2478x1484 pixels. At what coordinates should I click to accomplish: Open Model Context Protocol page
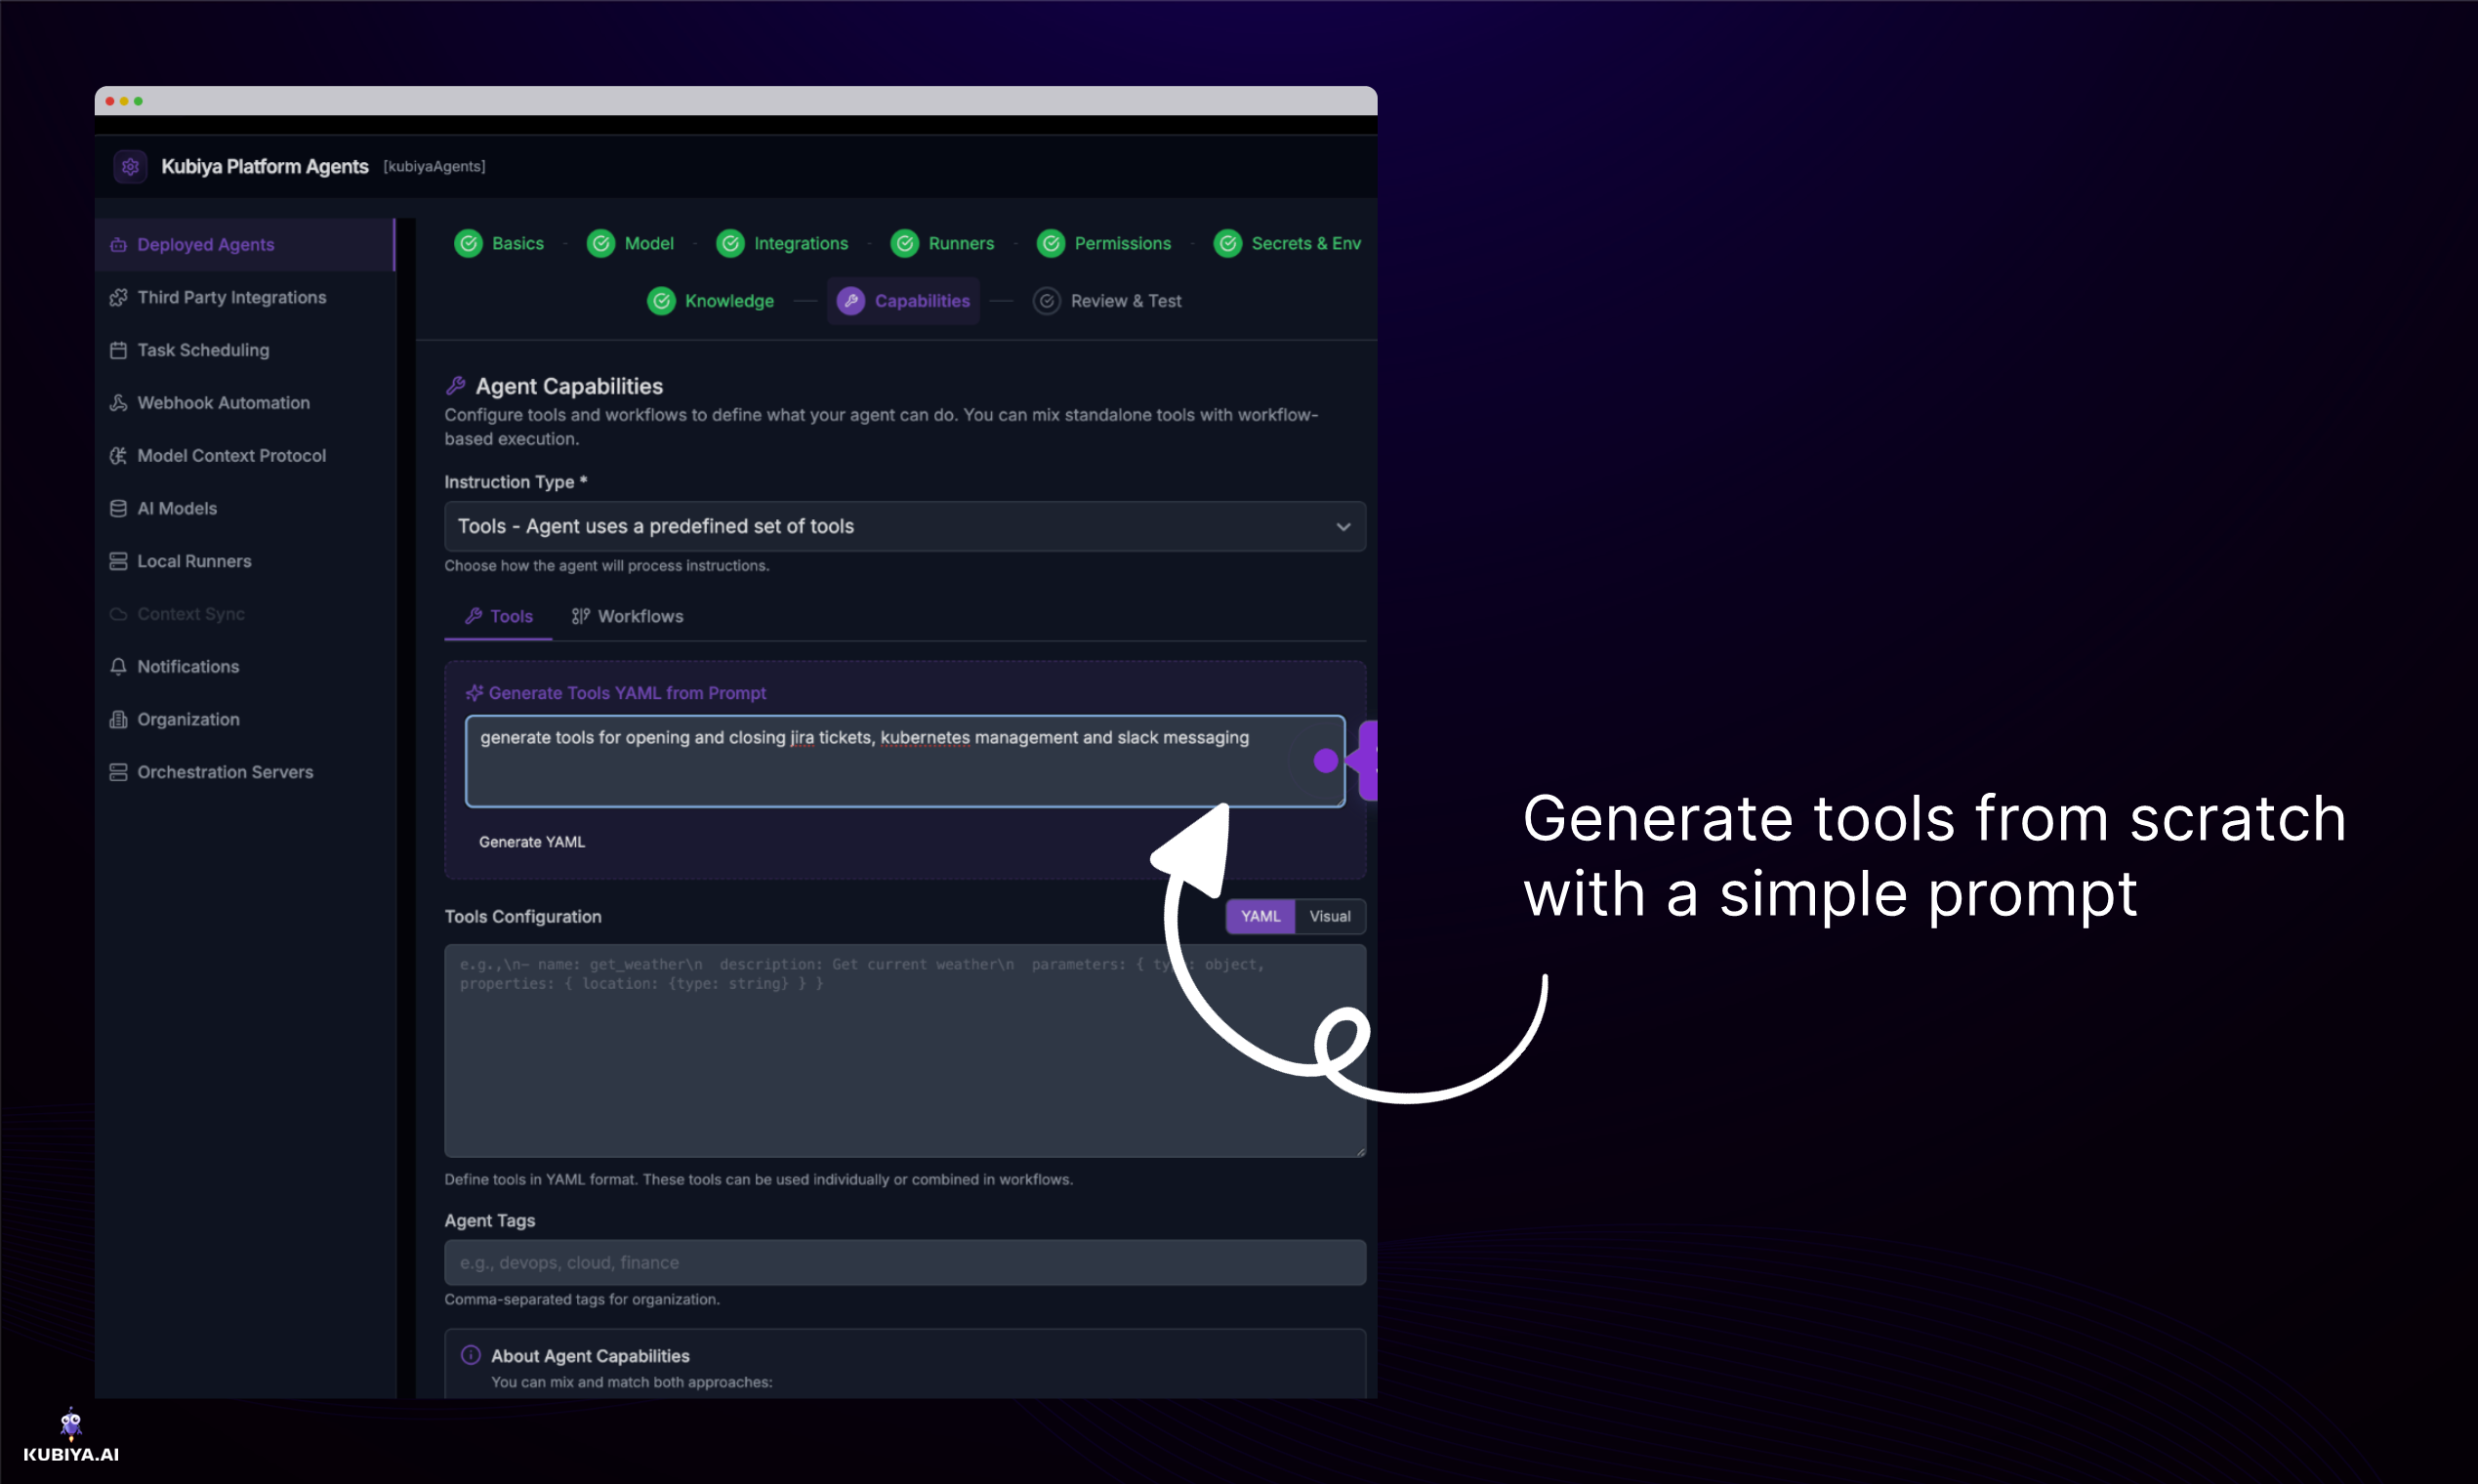[x=231, y=455]
